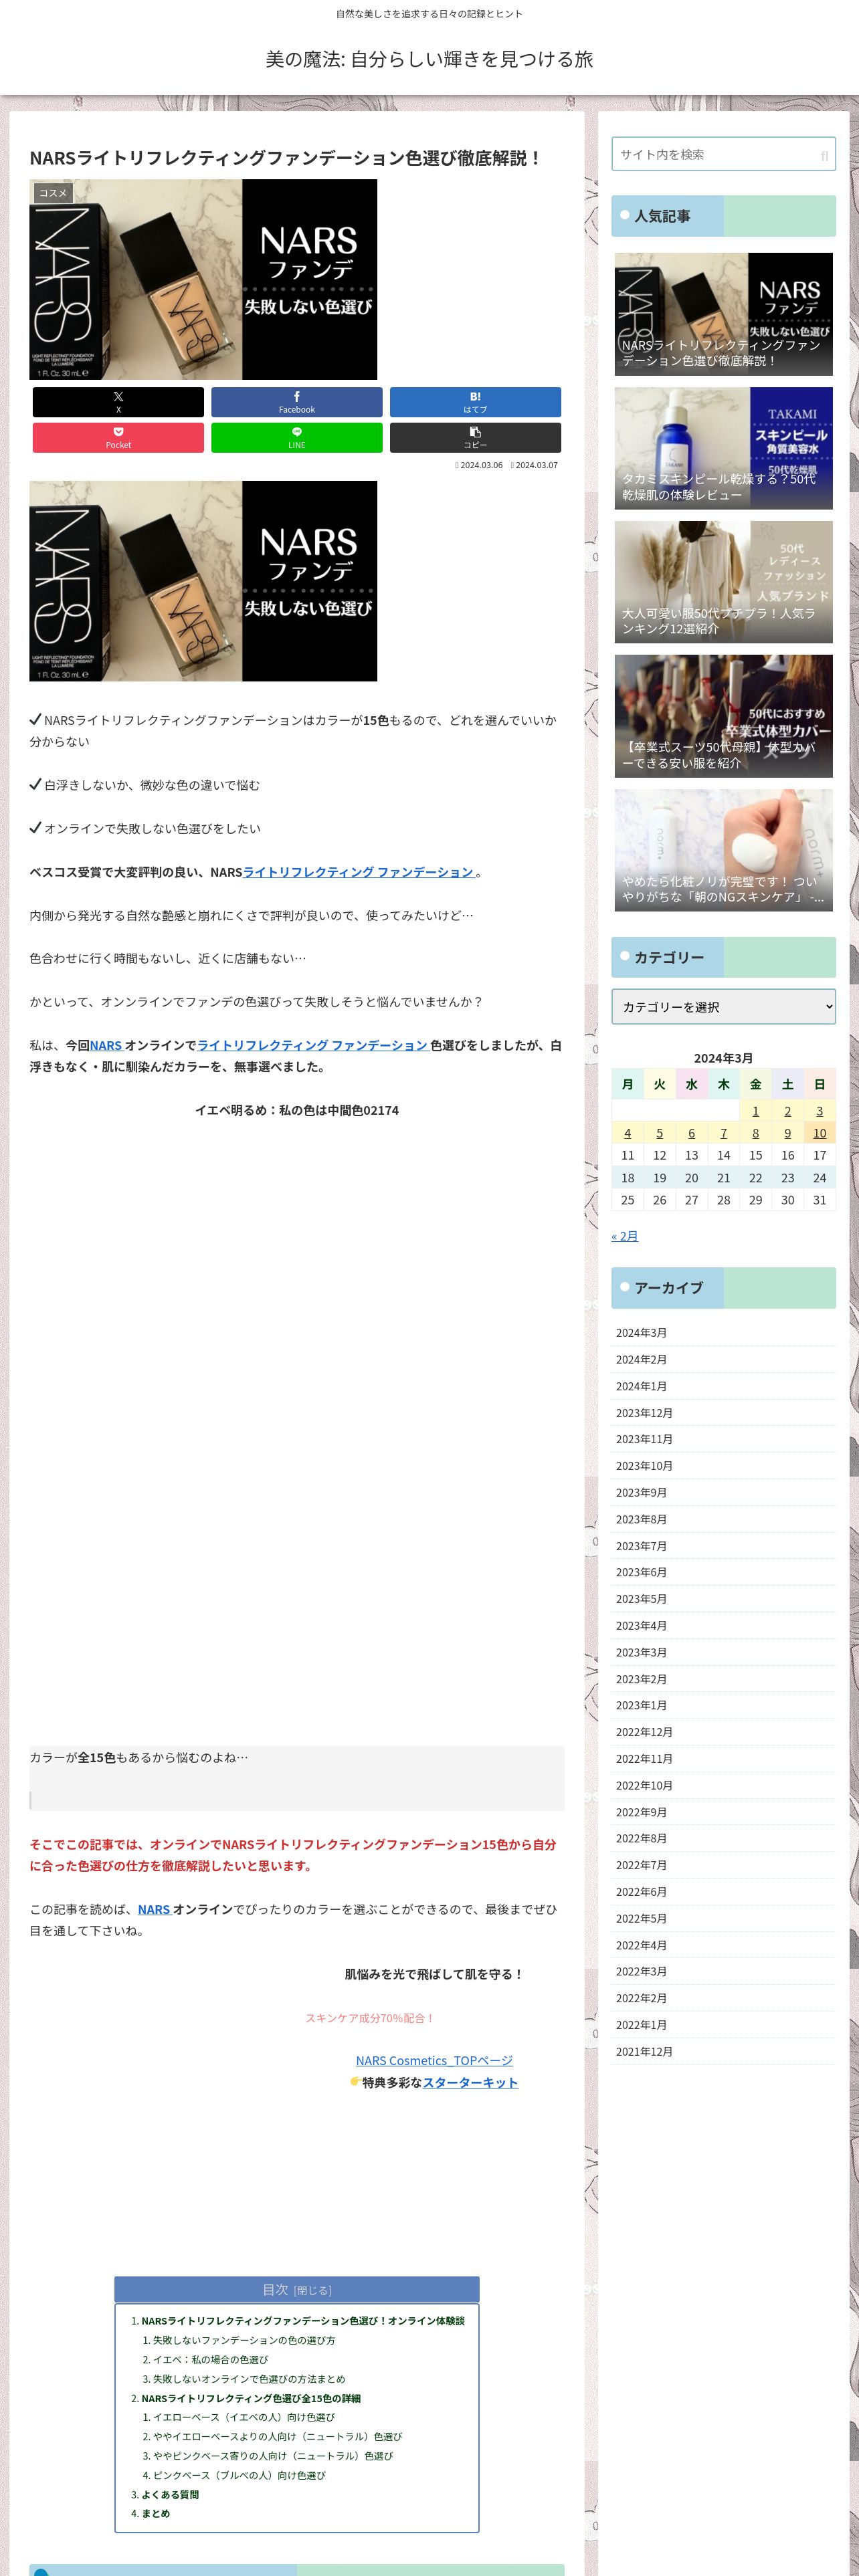Select calendar date 6
Screen dimensions: 859x2576
coord(691,1133)
